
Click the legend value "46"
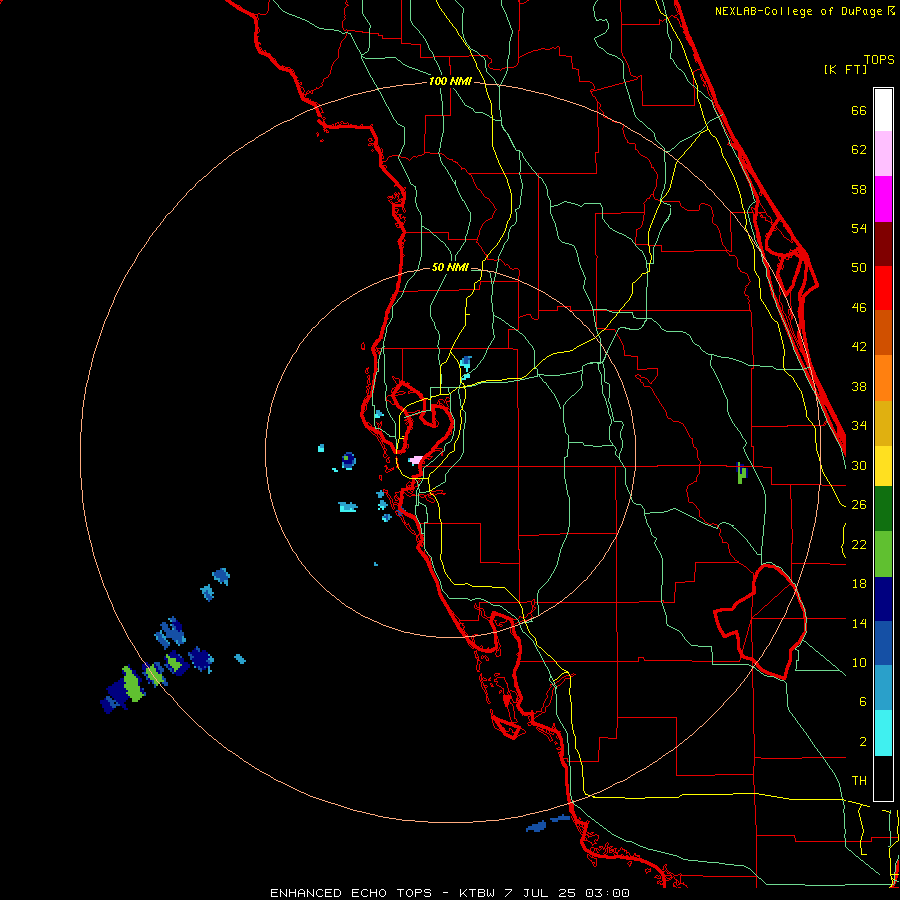click(859, 308)
